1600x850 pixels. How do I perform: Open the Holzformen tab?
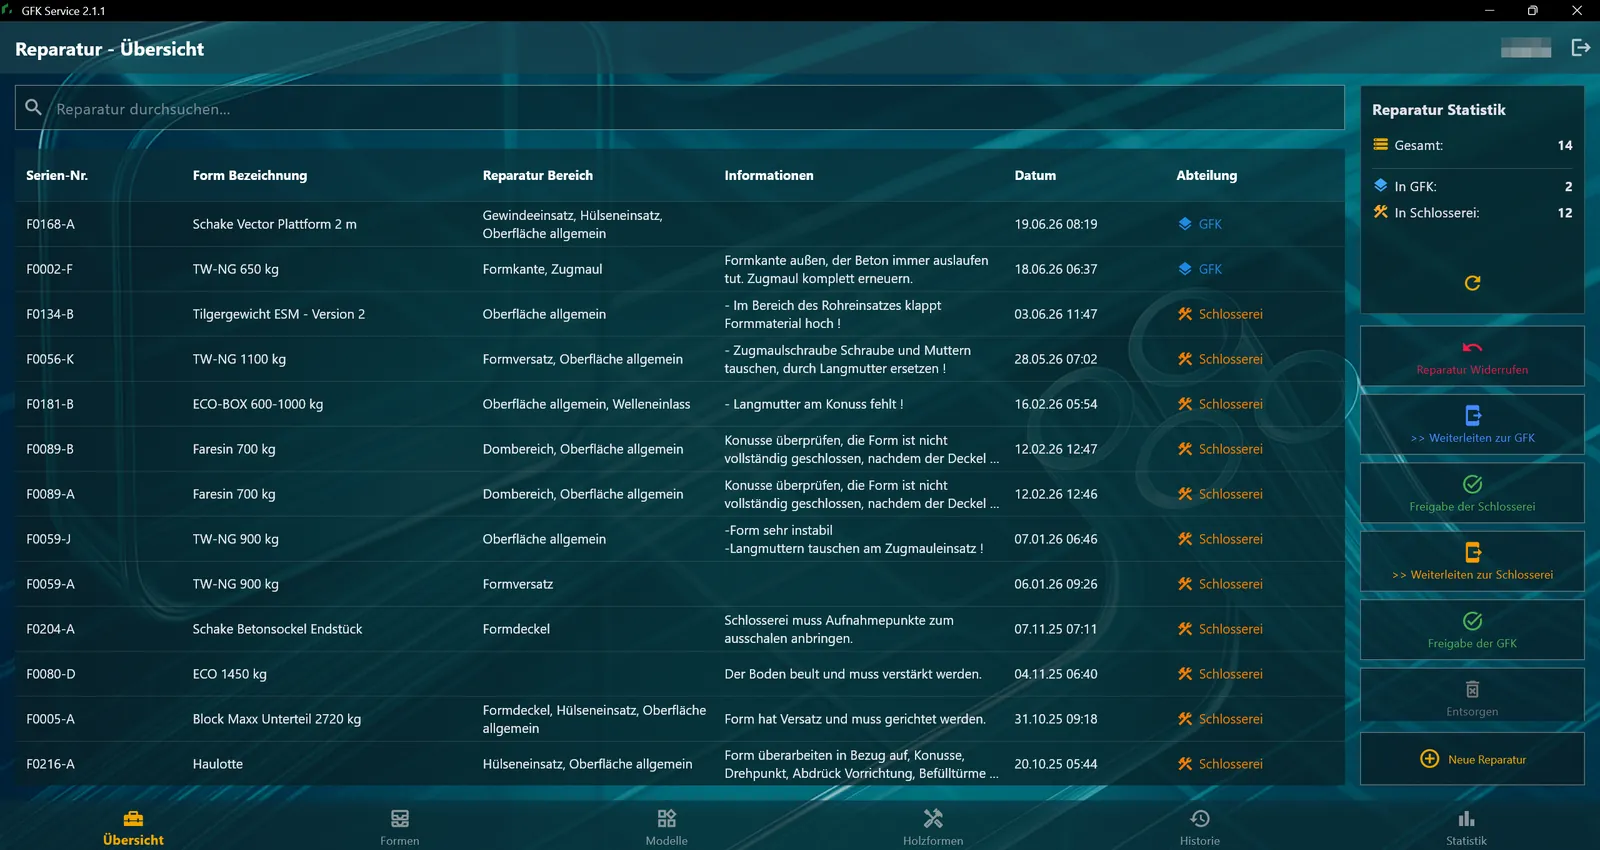pyautogui.click(x=933, y=828)
